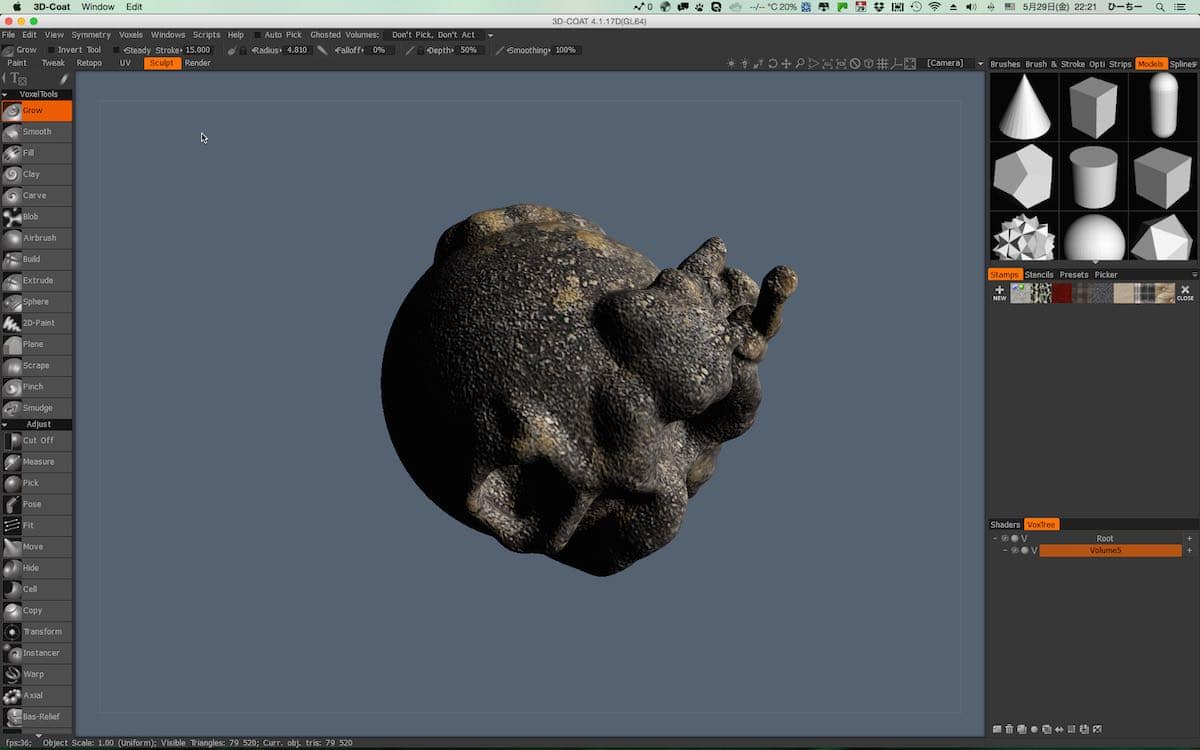Click the grid icon in viewport toolbar
The width and height of the screenshot is (1200, 750).
(881, 64)
